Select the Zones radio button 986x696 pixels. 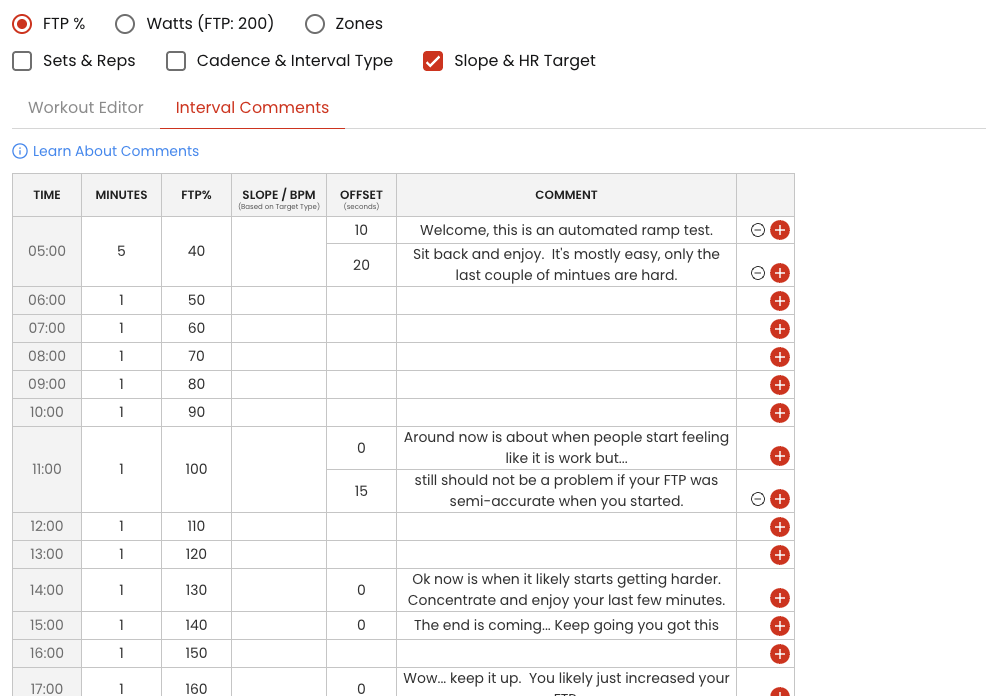pyautogui.click(x=315, y=24)
